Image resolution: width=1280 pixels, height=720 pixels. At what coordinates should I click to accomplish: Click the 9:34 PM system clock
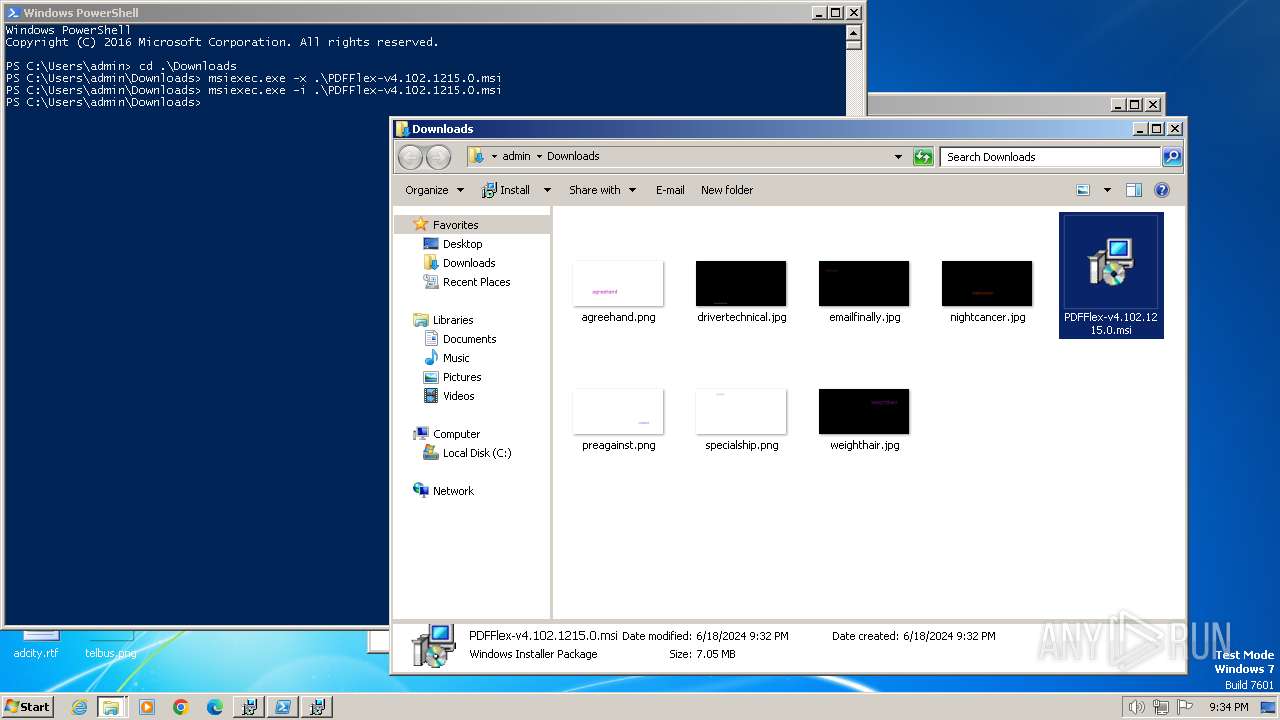tap(1228, 707)
